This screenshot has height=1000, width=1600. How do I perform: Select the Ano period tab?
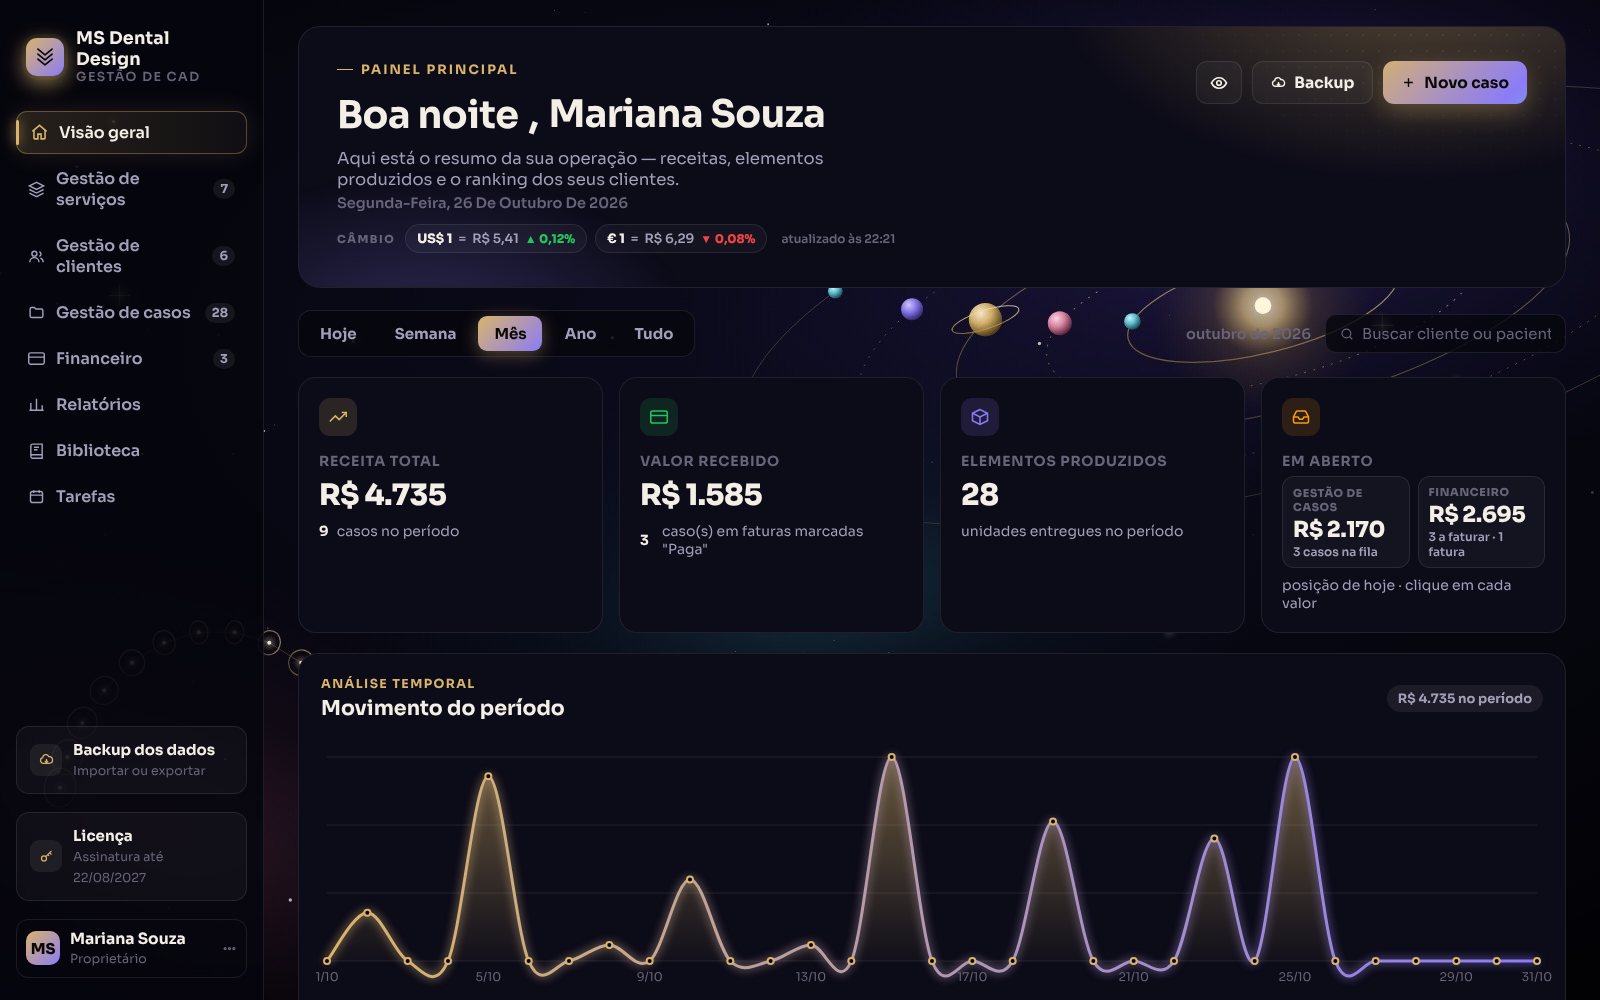580,334
